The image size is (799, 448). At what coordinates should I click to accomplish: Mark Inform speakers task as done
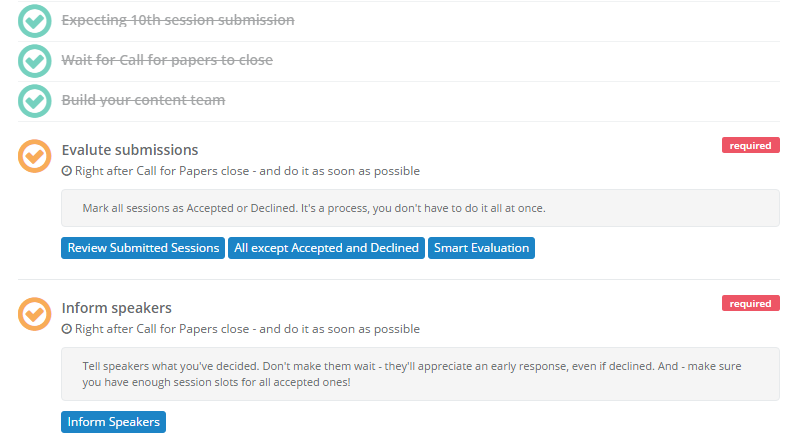35,314
